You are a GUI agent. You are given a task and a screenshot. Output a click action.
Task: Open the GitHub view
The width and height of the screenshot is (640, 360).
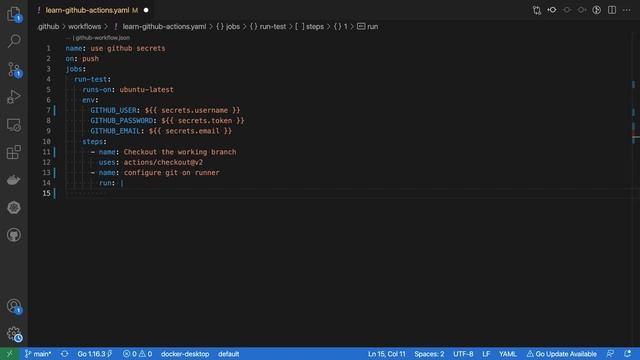[x=14, y=235]
